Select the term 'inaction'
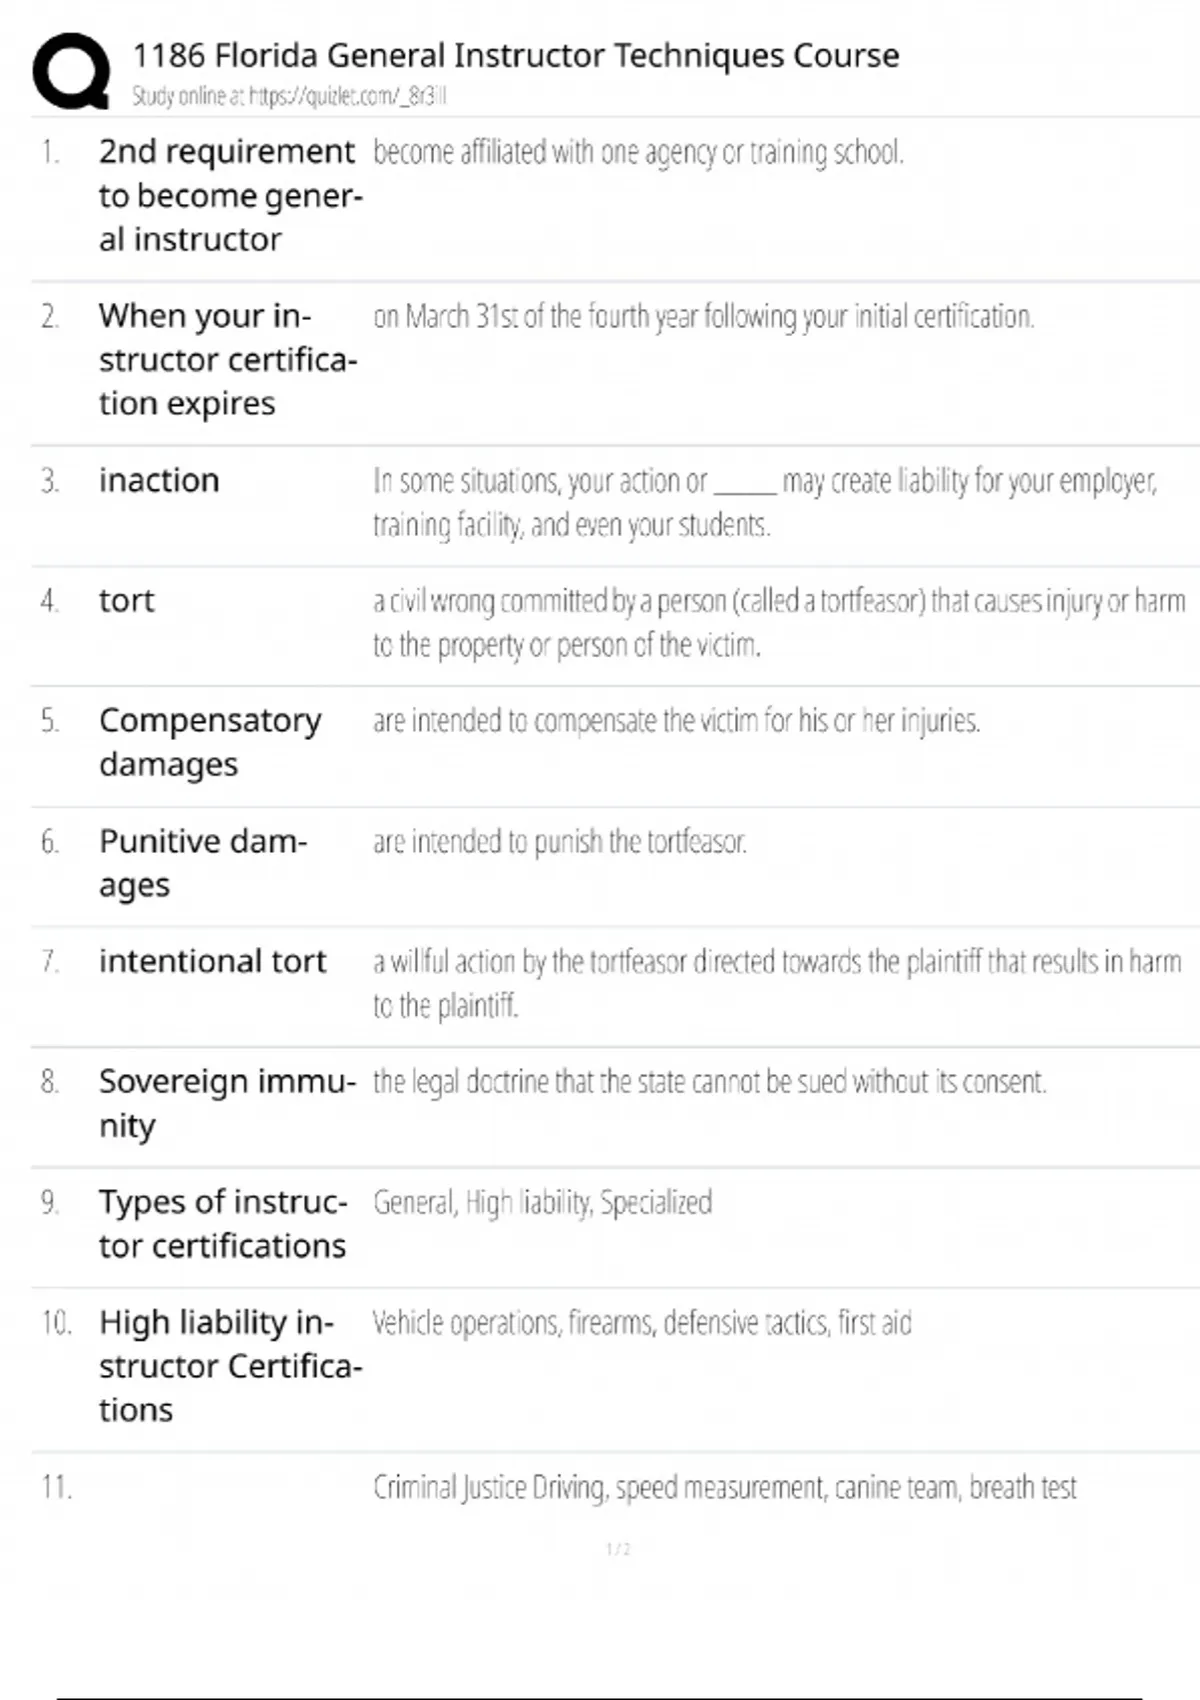The width and height of the screenshot is (1200, 1700). (x=159, y=480)
